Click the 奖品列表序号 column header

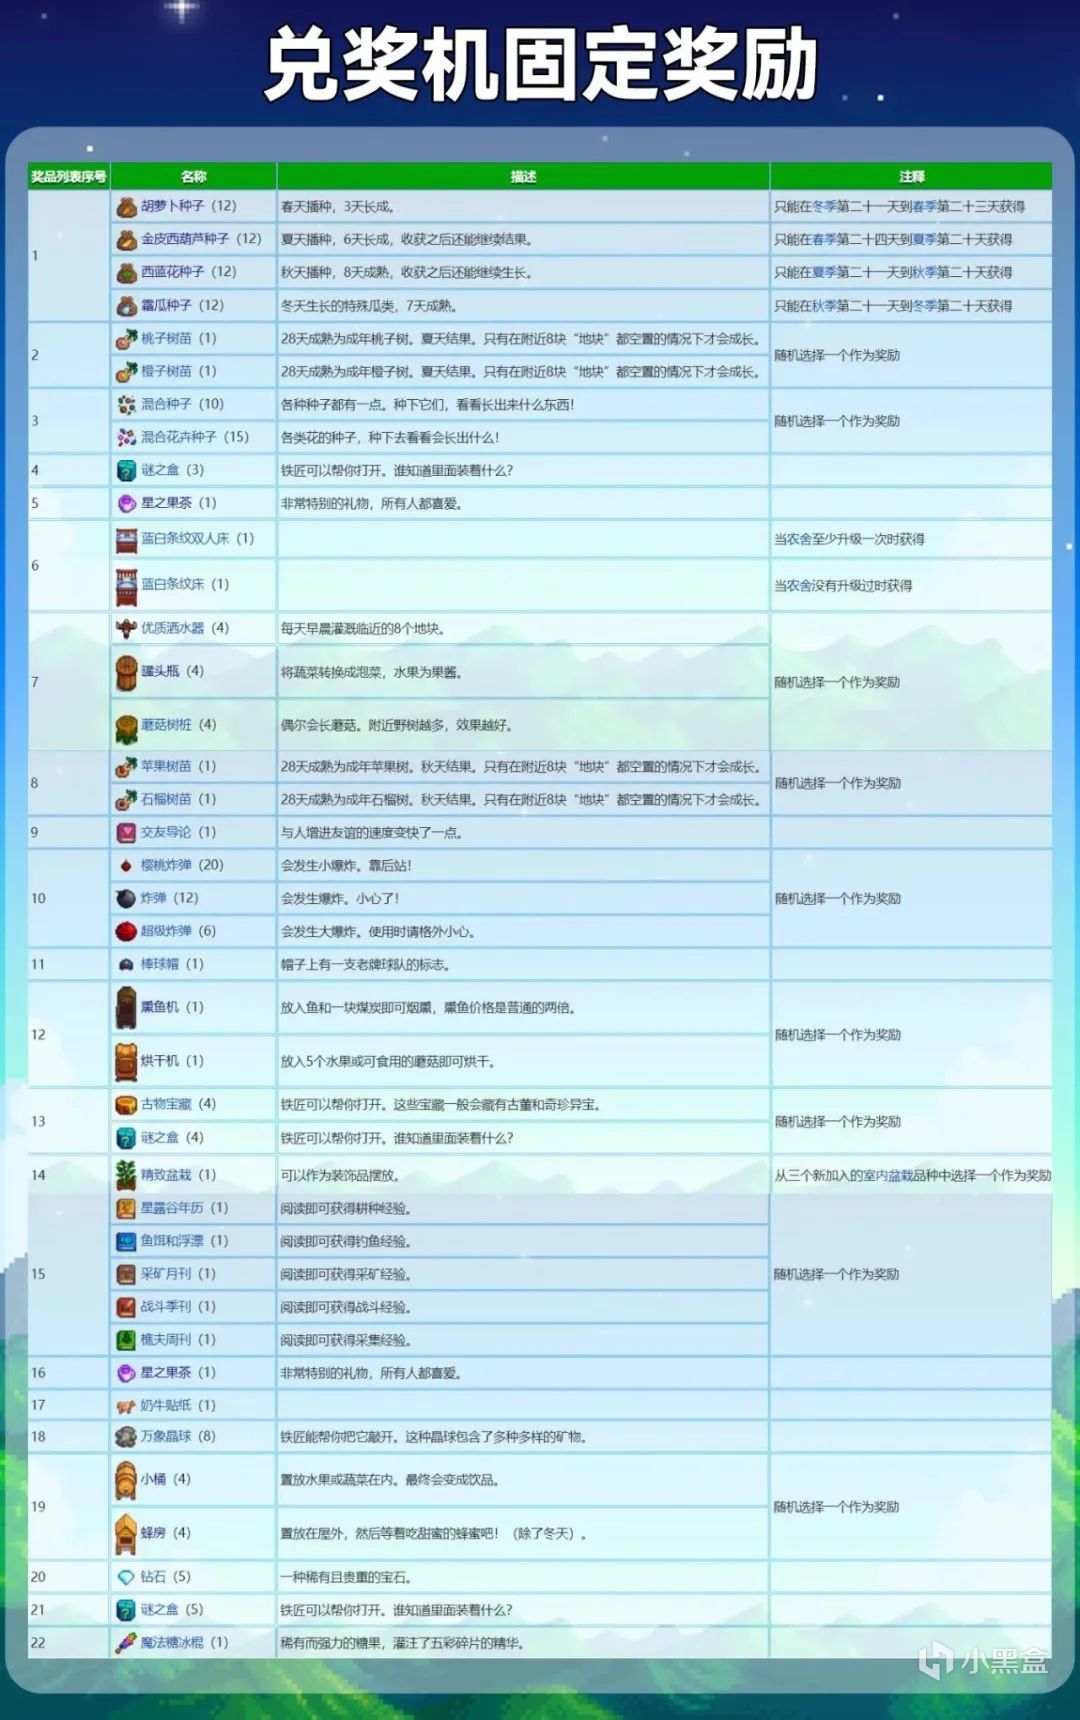[x=68, y=177]
